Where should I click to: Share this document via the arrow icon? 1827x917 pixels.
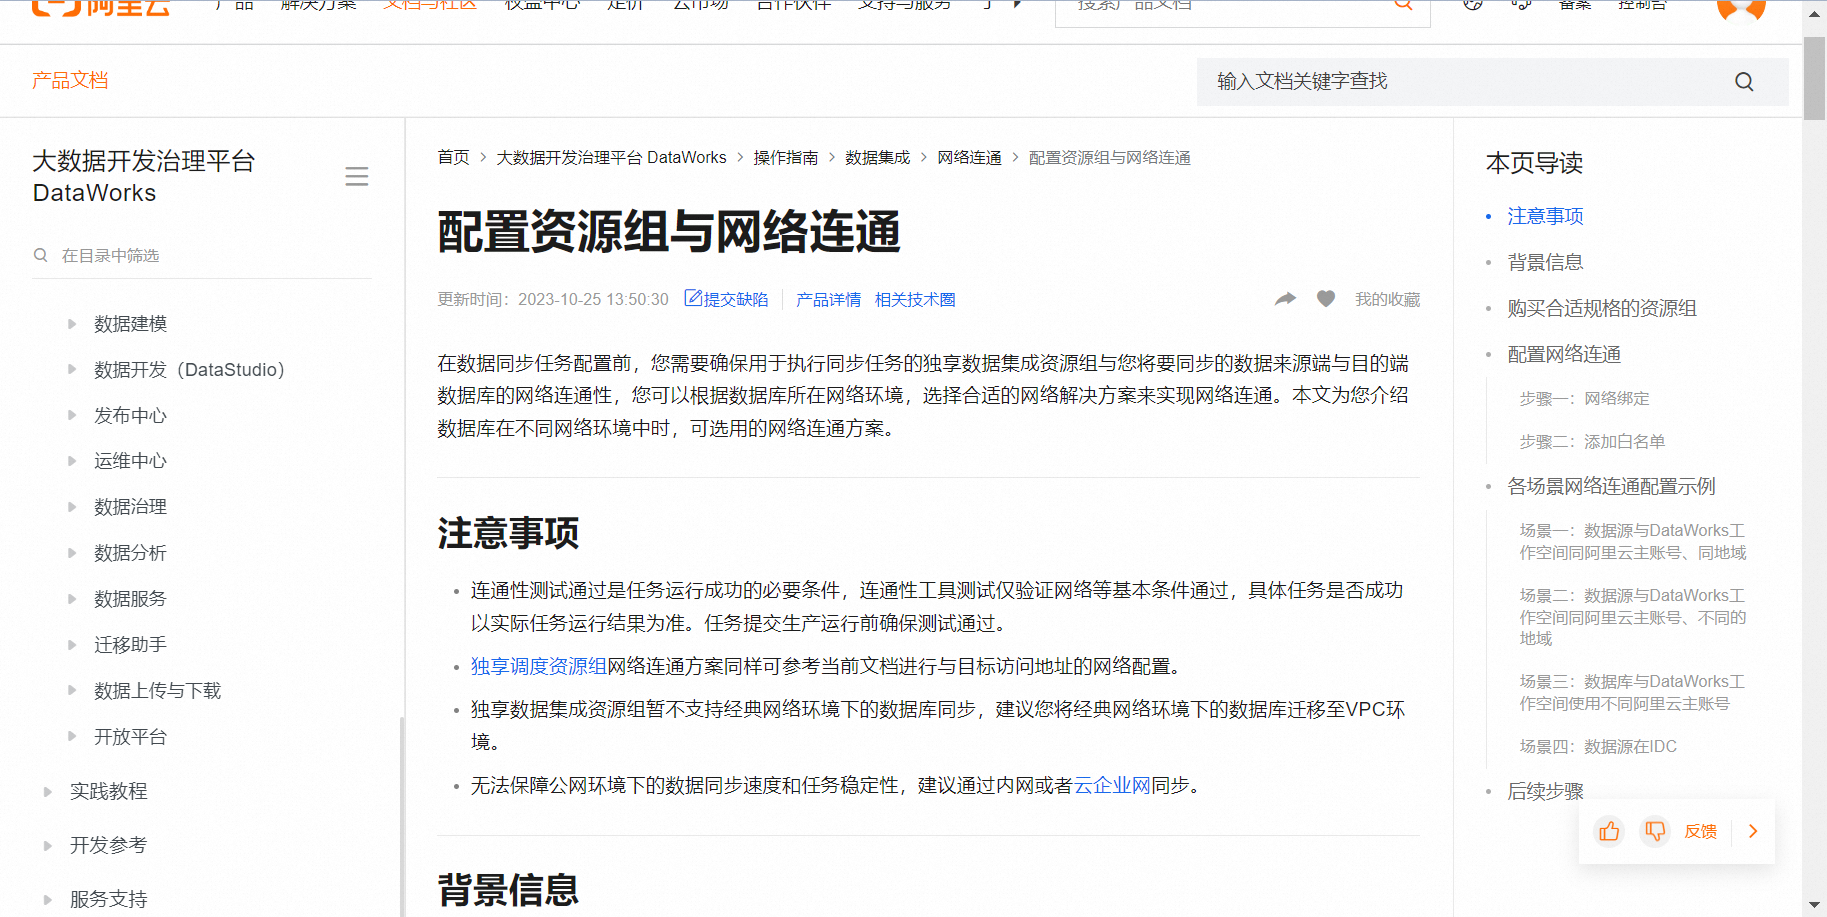pyautogui.click(x=1285, y=299)
